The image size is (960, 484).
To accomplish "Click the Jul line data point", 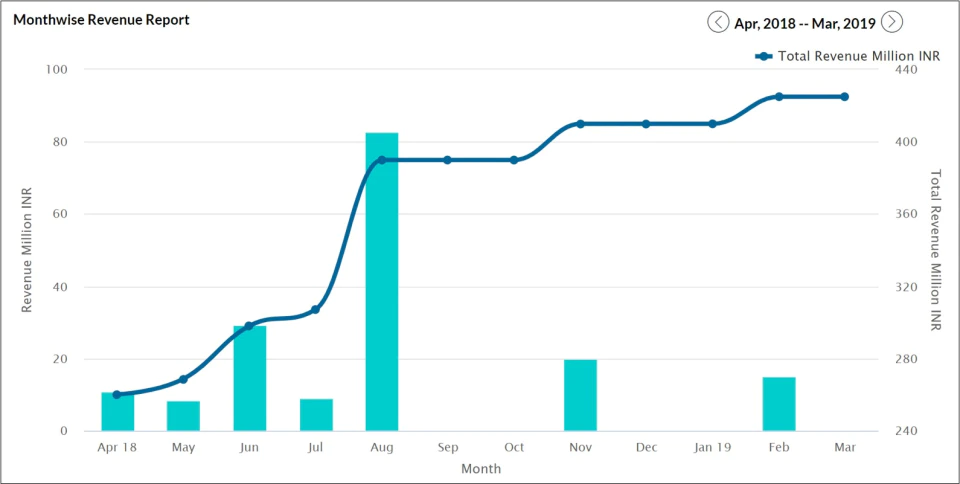I will click(315, 310).
